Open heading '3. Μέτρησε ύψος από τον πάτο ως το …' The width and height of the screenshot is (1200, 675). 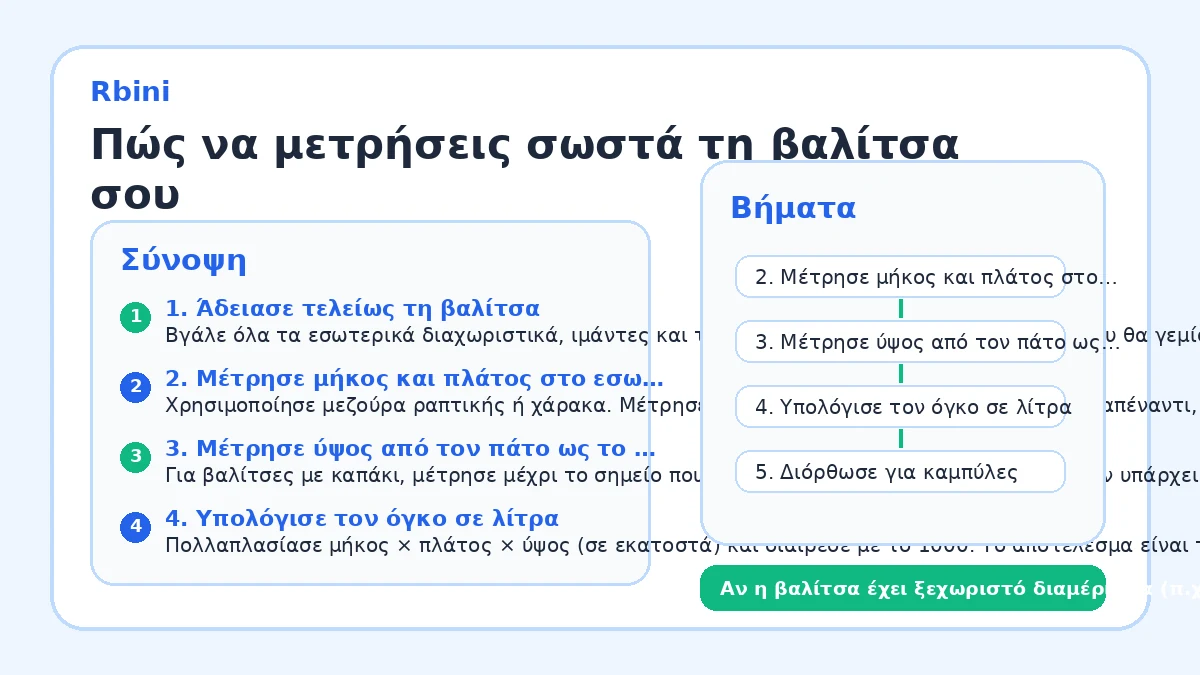click(x=410, y=448)
